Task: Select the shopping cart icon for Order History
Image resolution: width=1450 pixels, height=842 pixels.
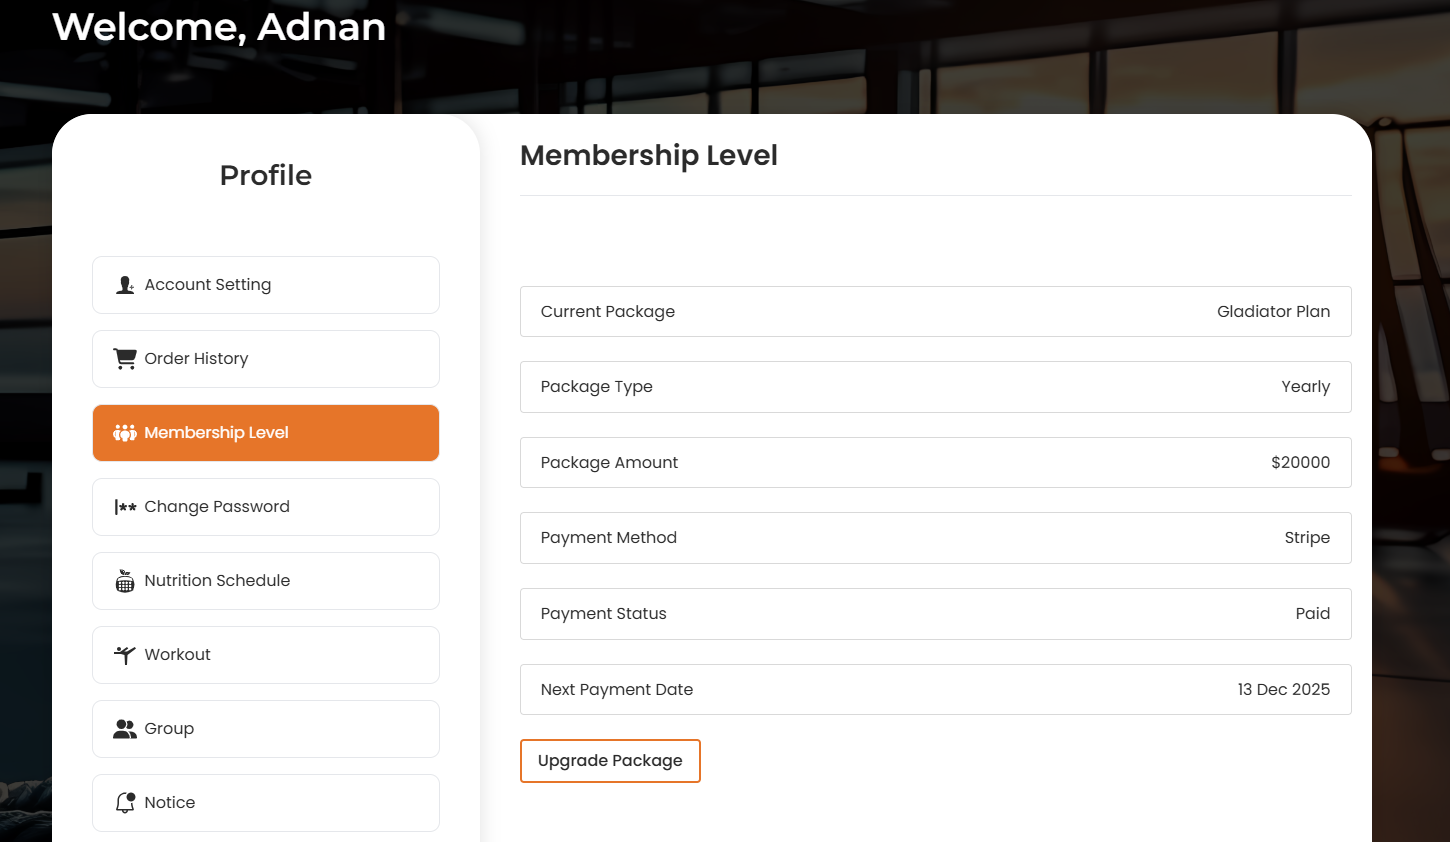Action: [x=124, y=358]
